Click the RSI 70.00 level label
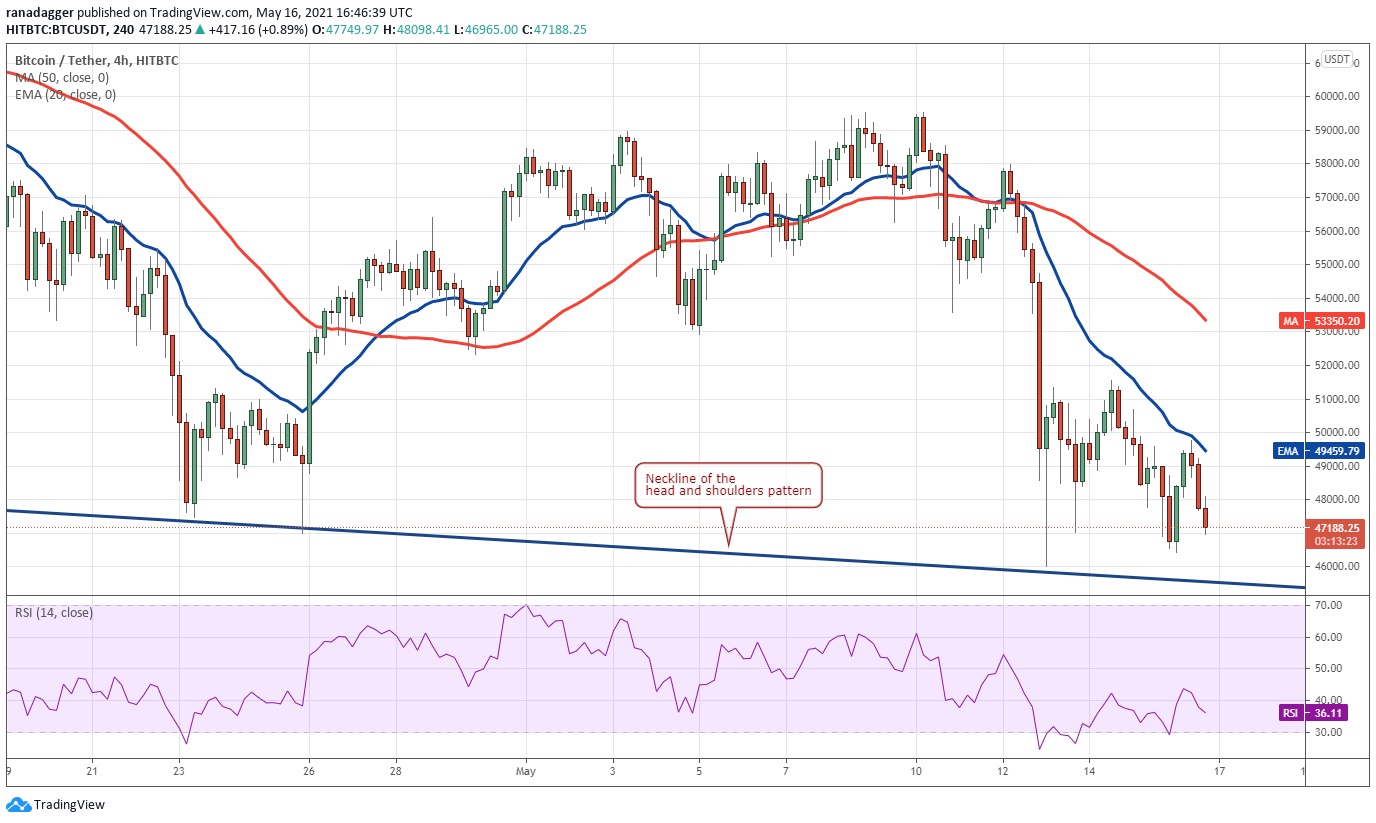The width and height of the screenshot is (1376, 823). 1330,605
